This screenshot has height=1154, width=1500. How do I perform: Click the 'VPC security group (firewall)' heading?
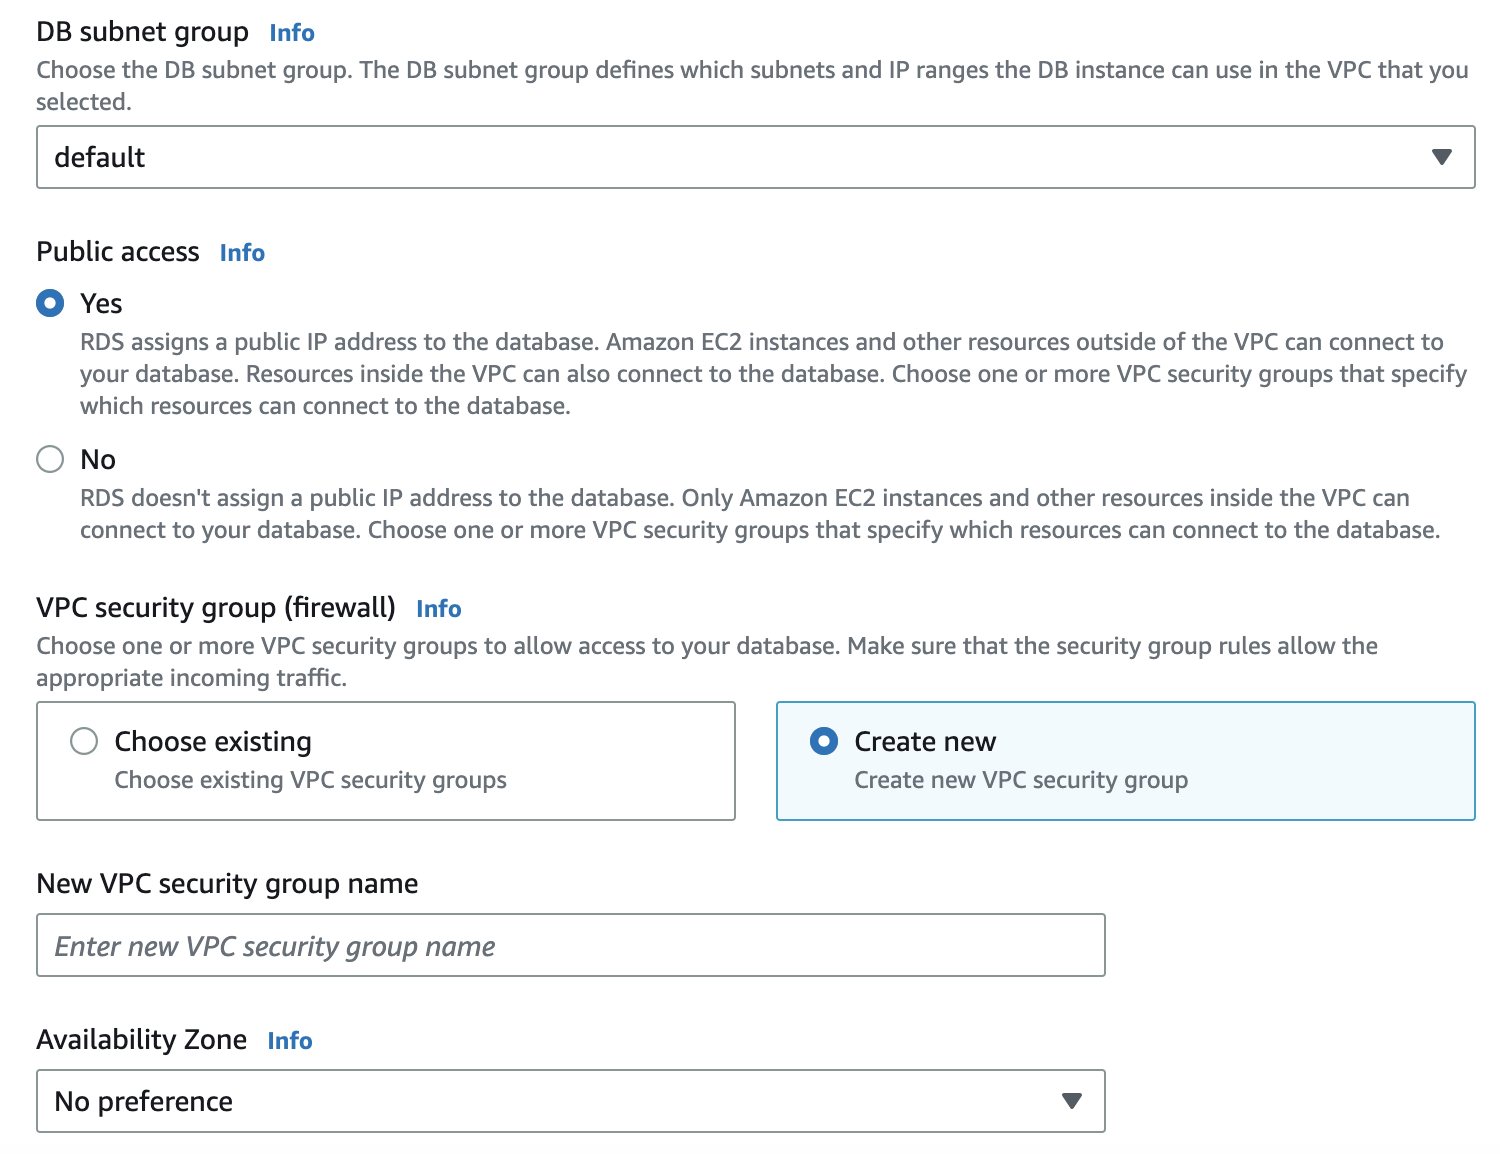click(216, 608)
